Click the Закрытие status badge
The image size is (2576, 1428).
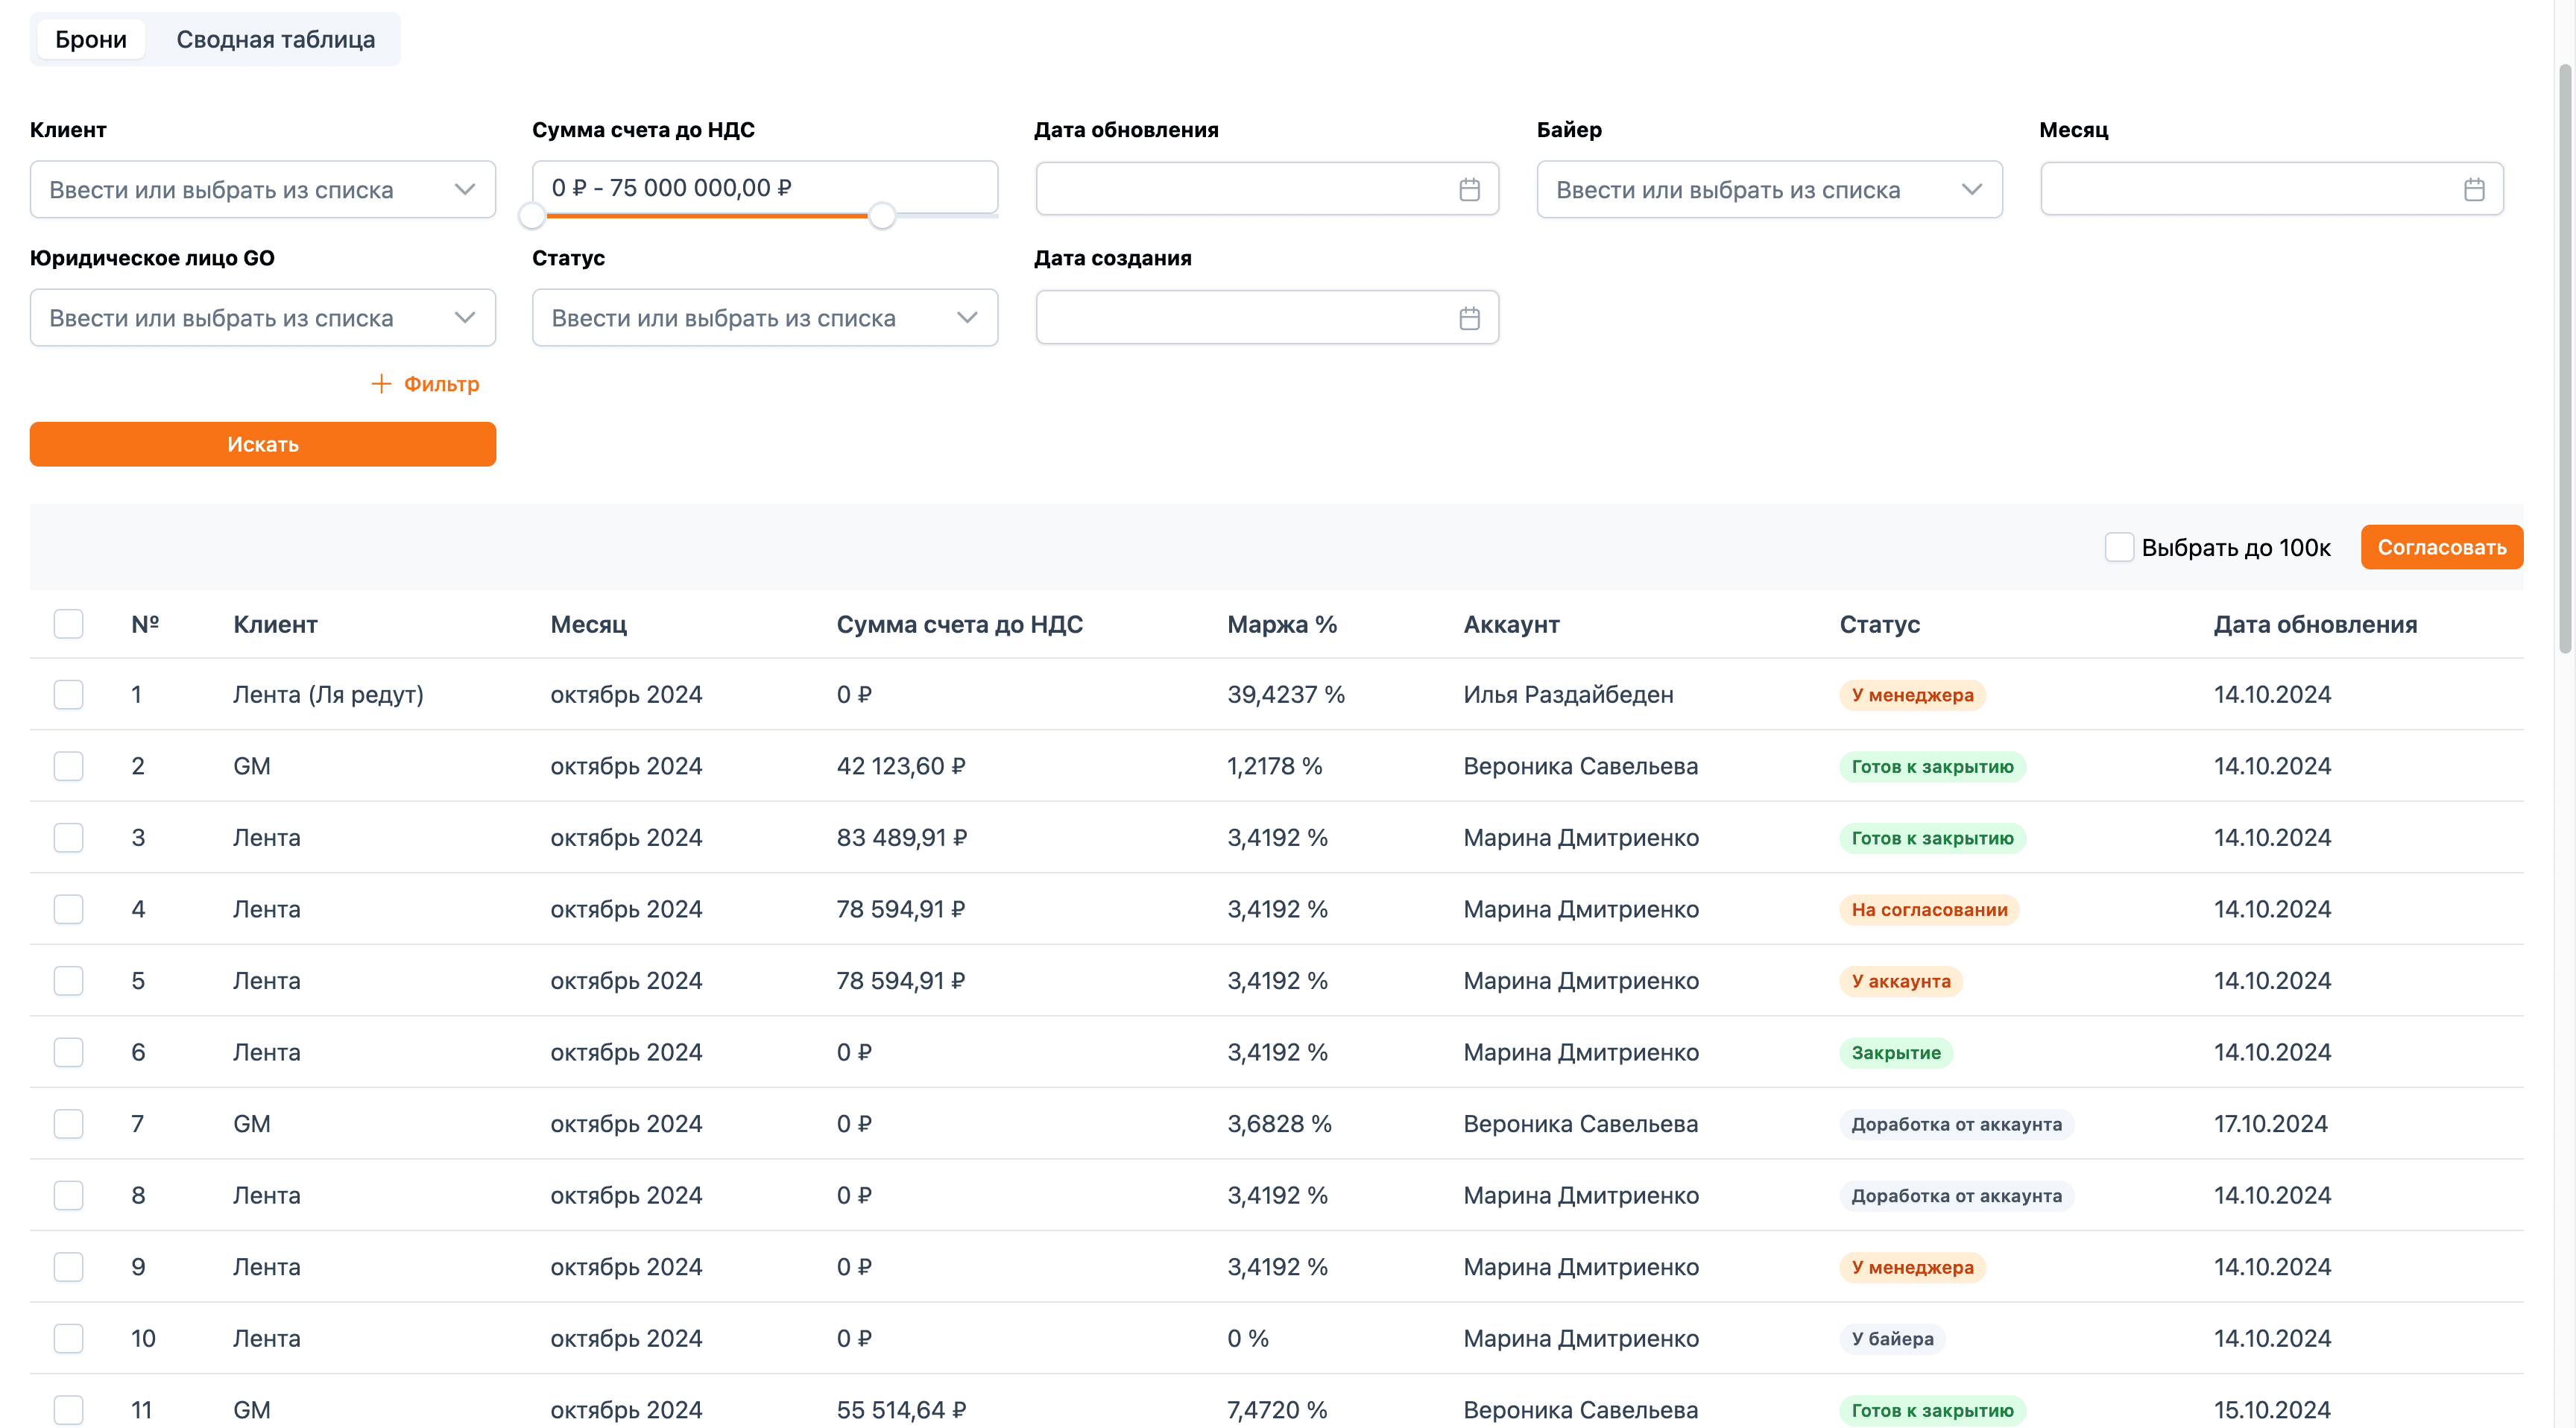1896,1053
